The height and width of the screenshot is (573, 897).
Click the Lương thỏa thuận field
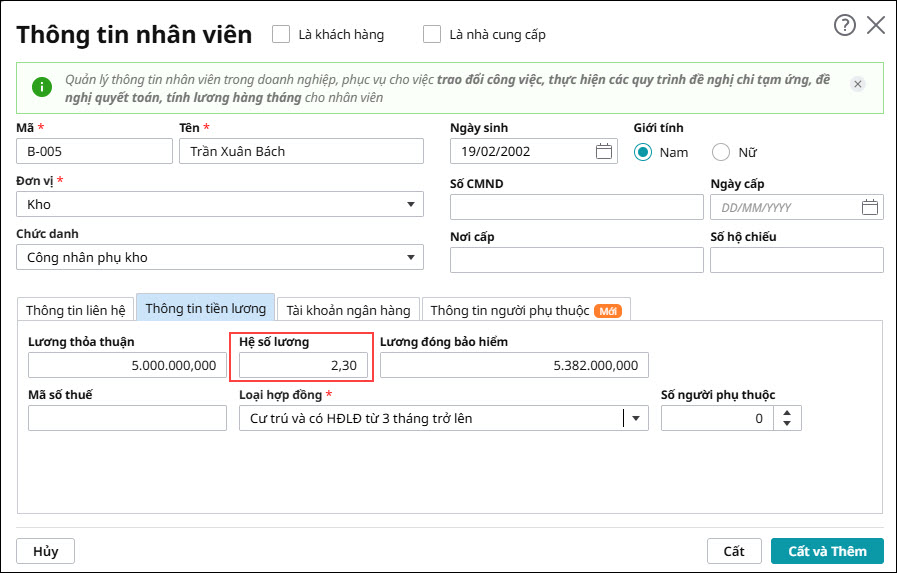coord(128,365)
